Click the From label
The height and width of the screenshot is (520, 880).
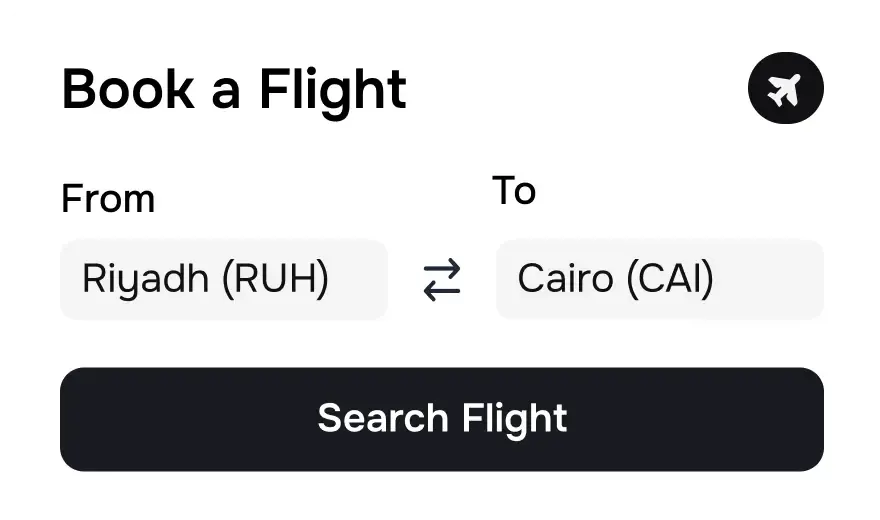tap(108, 199)
